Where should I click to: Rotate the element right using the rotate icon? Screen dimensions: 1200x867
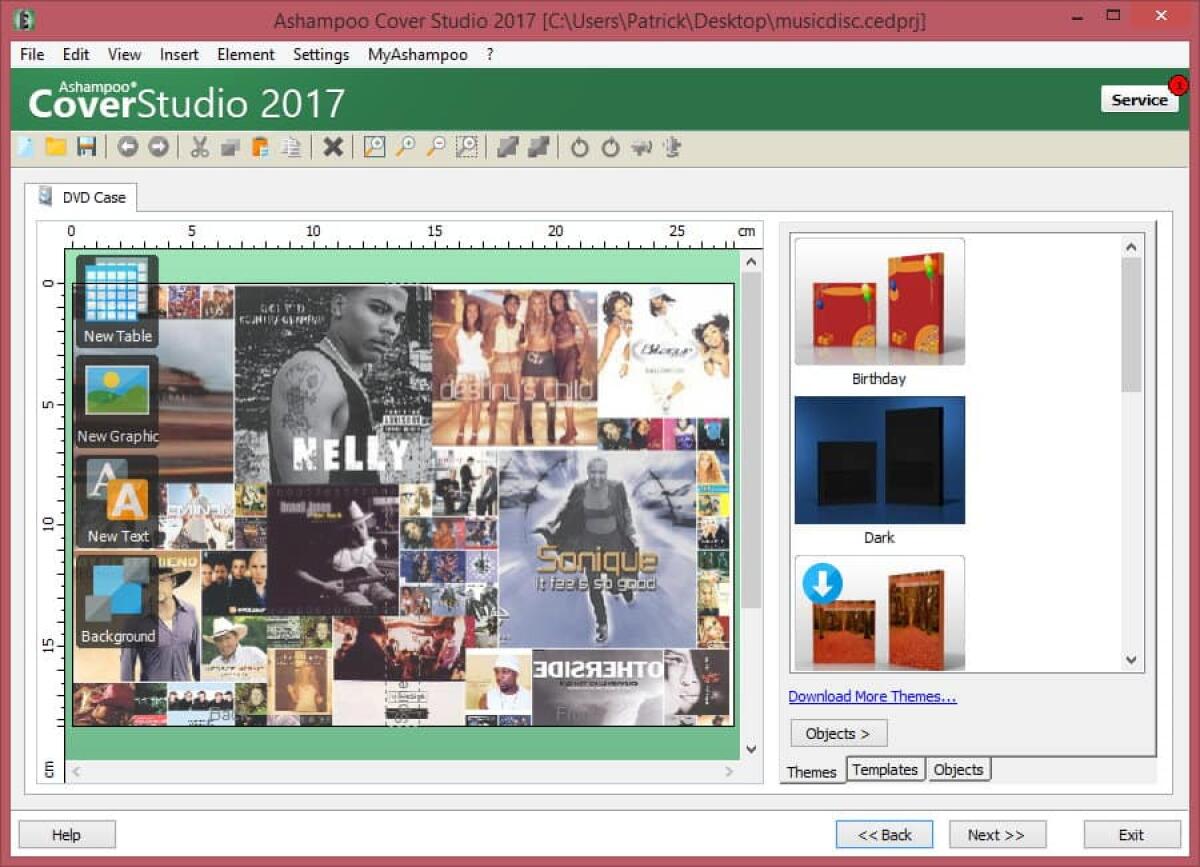click(x=608, y=147)
